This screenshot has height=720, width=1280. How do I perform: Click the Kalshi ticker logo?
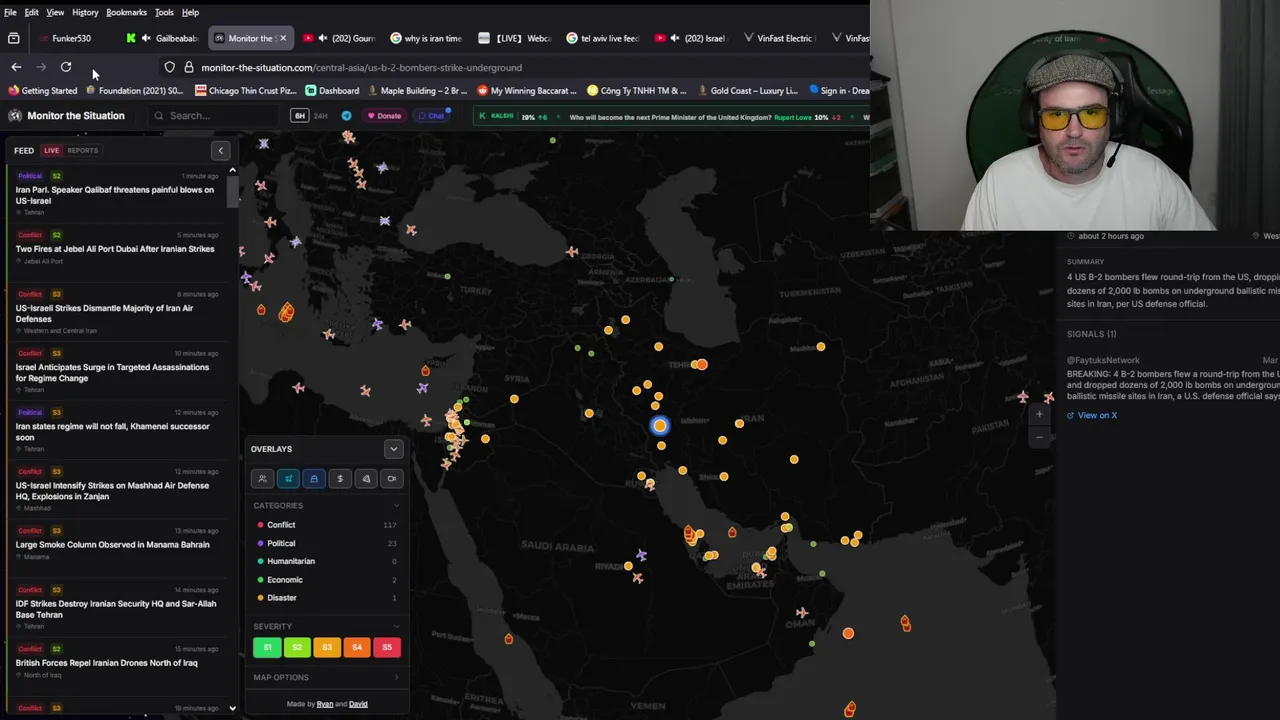[x=496, y=117]
